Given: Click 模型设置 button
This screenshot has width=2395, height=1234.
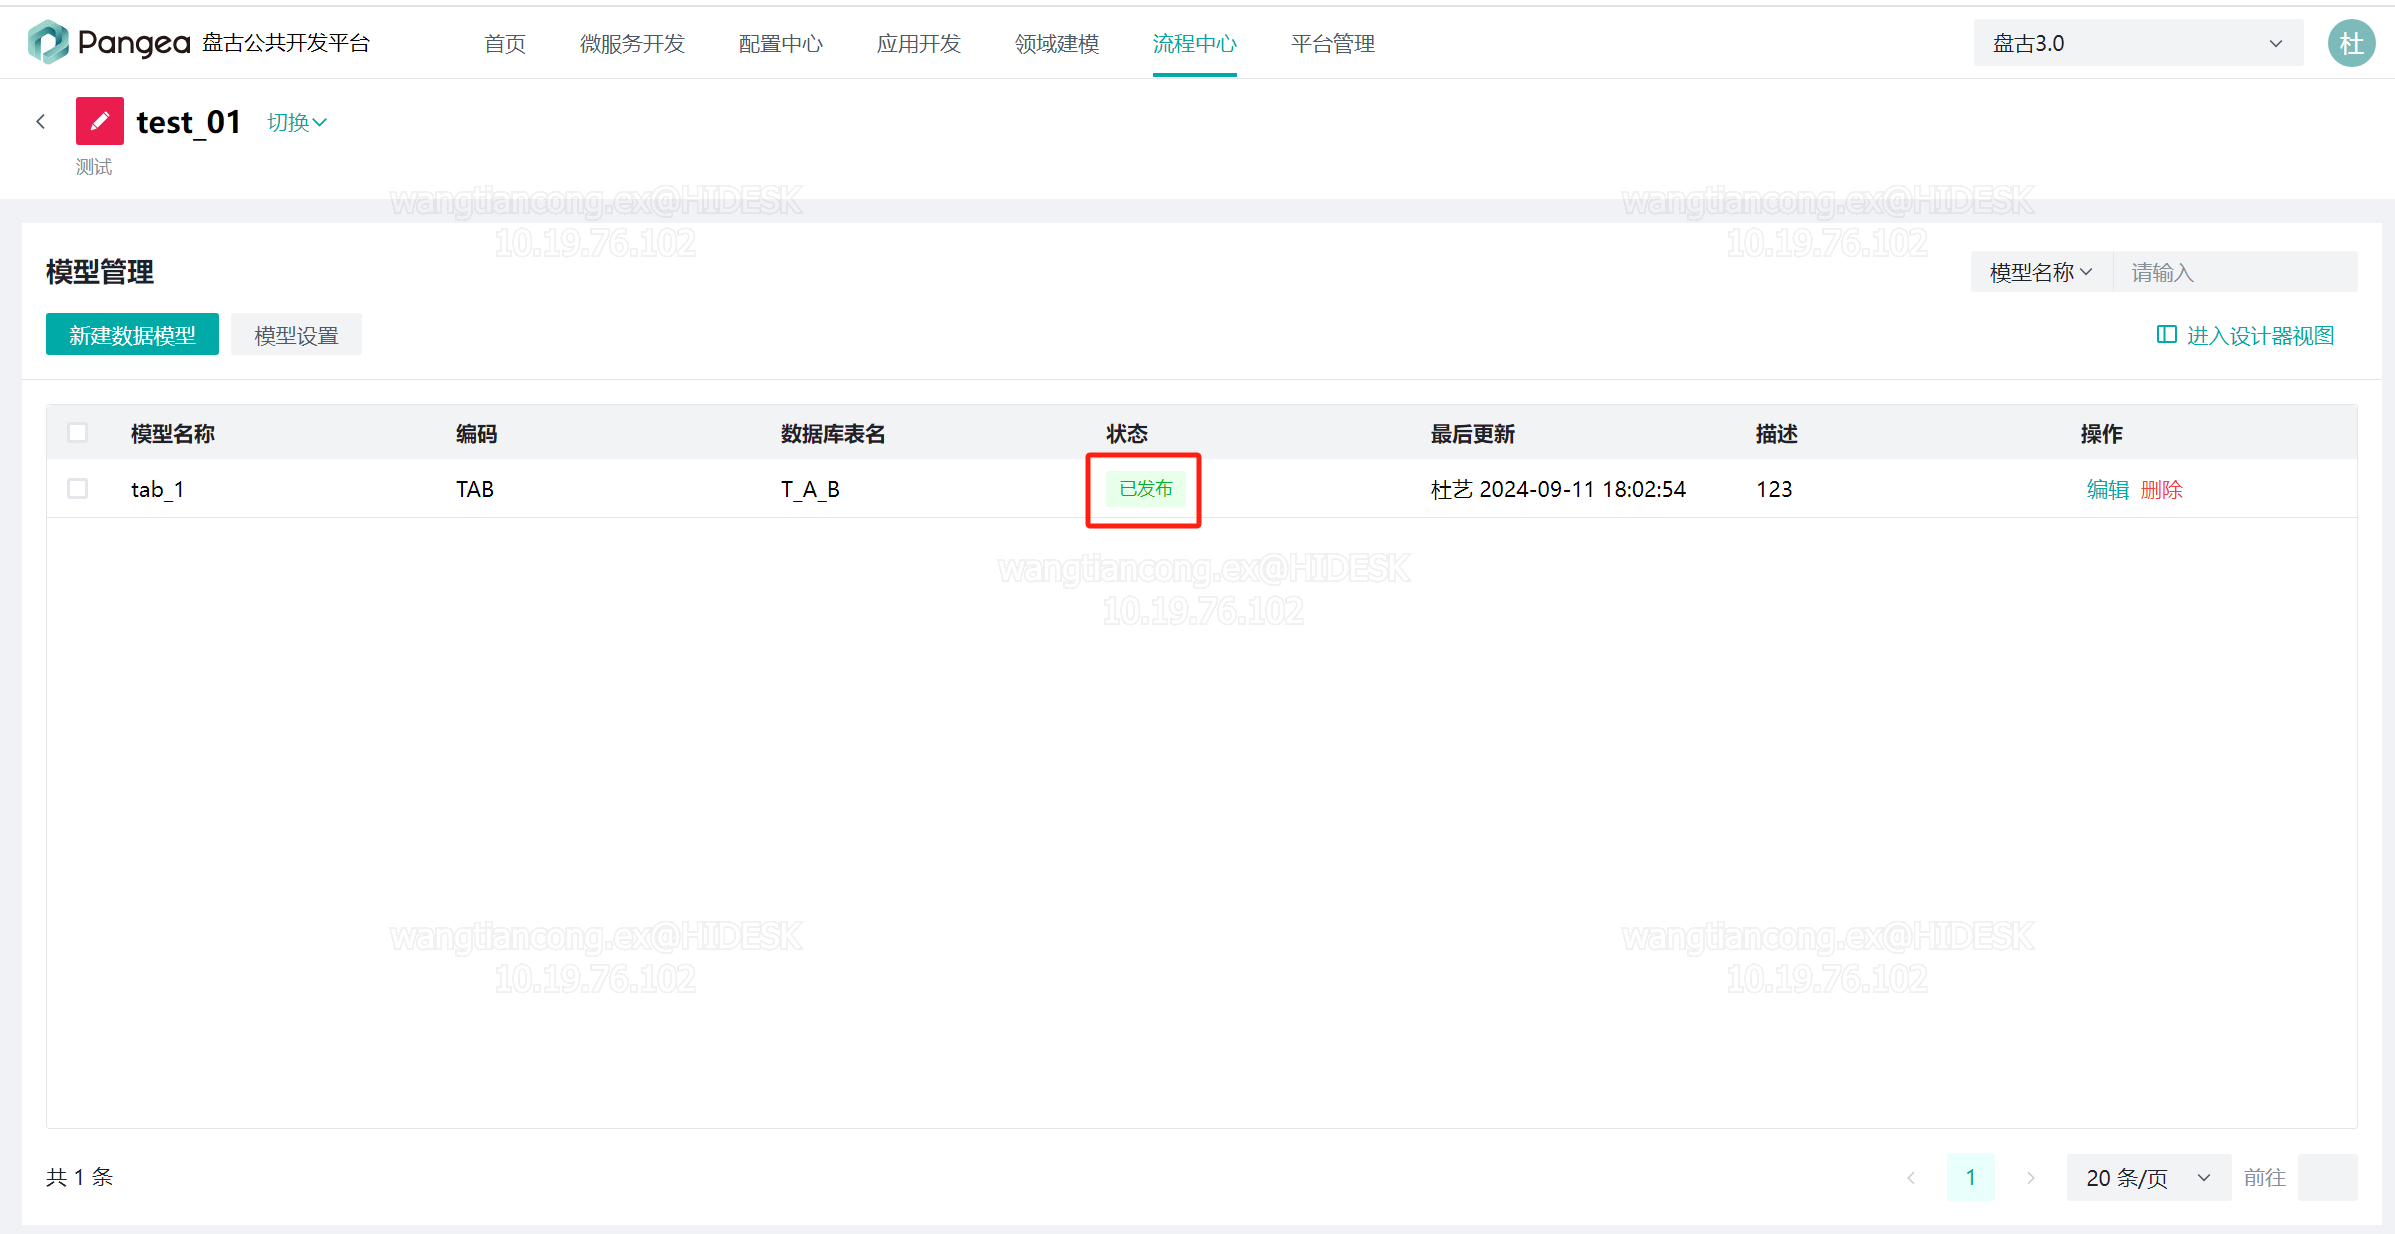Looking at the screenshot, I should click(x=296, y=334).
